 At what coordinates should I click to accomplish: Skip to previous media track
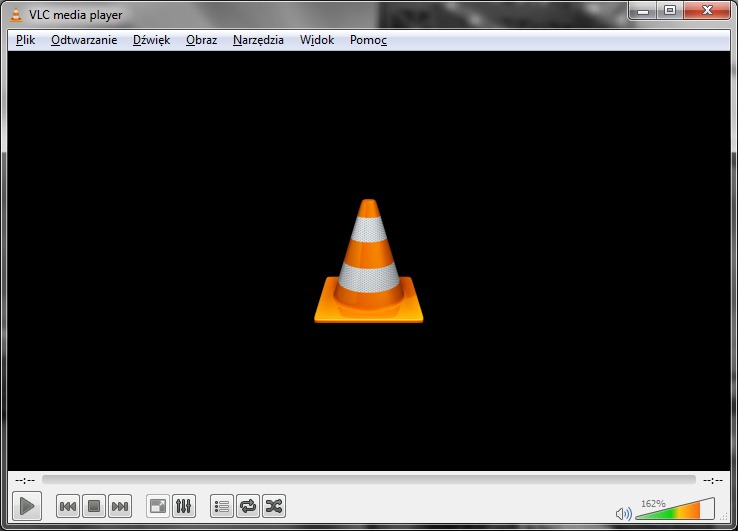click(68, 506)
